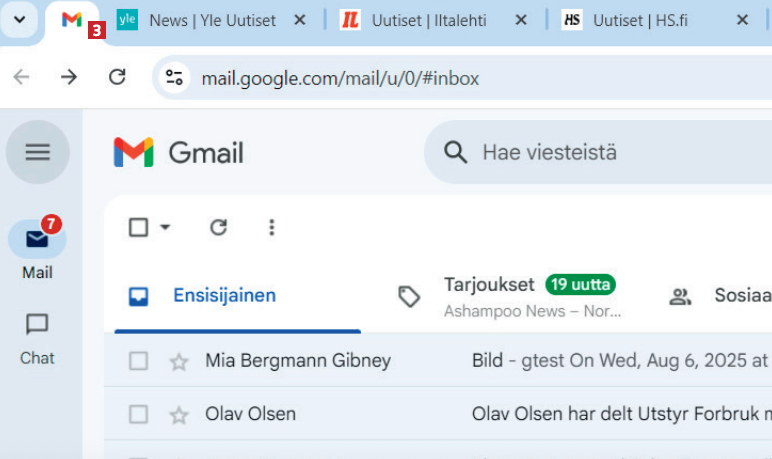772x459 pixels.
Task: Check the Mia Bergmann Gibney email checkbox
Action: pyautogui.click(x=139, y=361)
